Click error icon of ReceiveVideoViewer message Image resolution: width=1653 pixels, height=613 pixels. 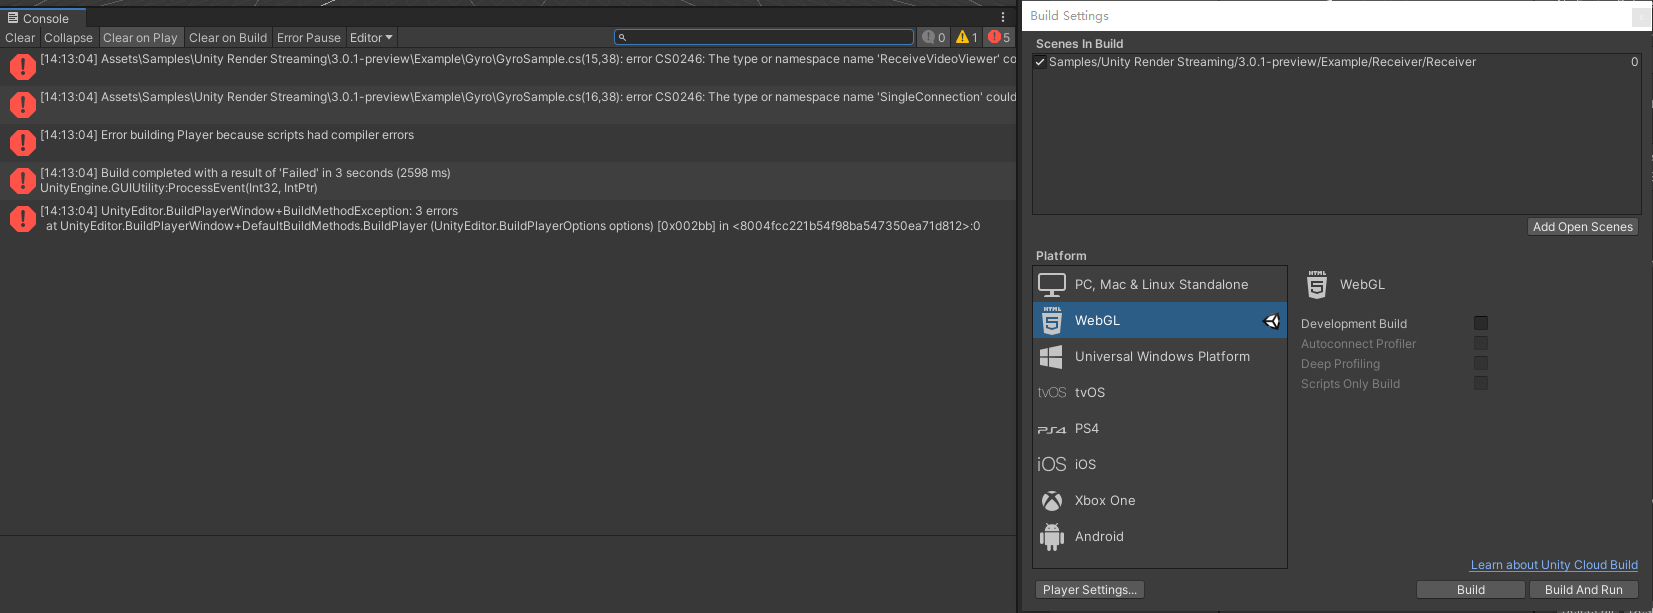click(22, 67)
